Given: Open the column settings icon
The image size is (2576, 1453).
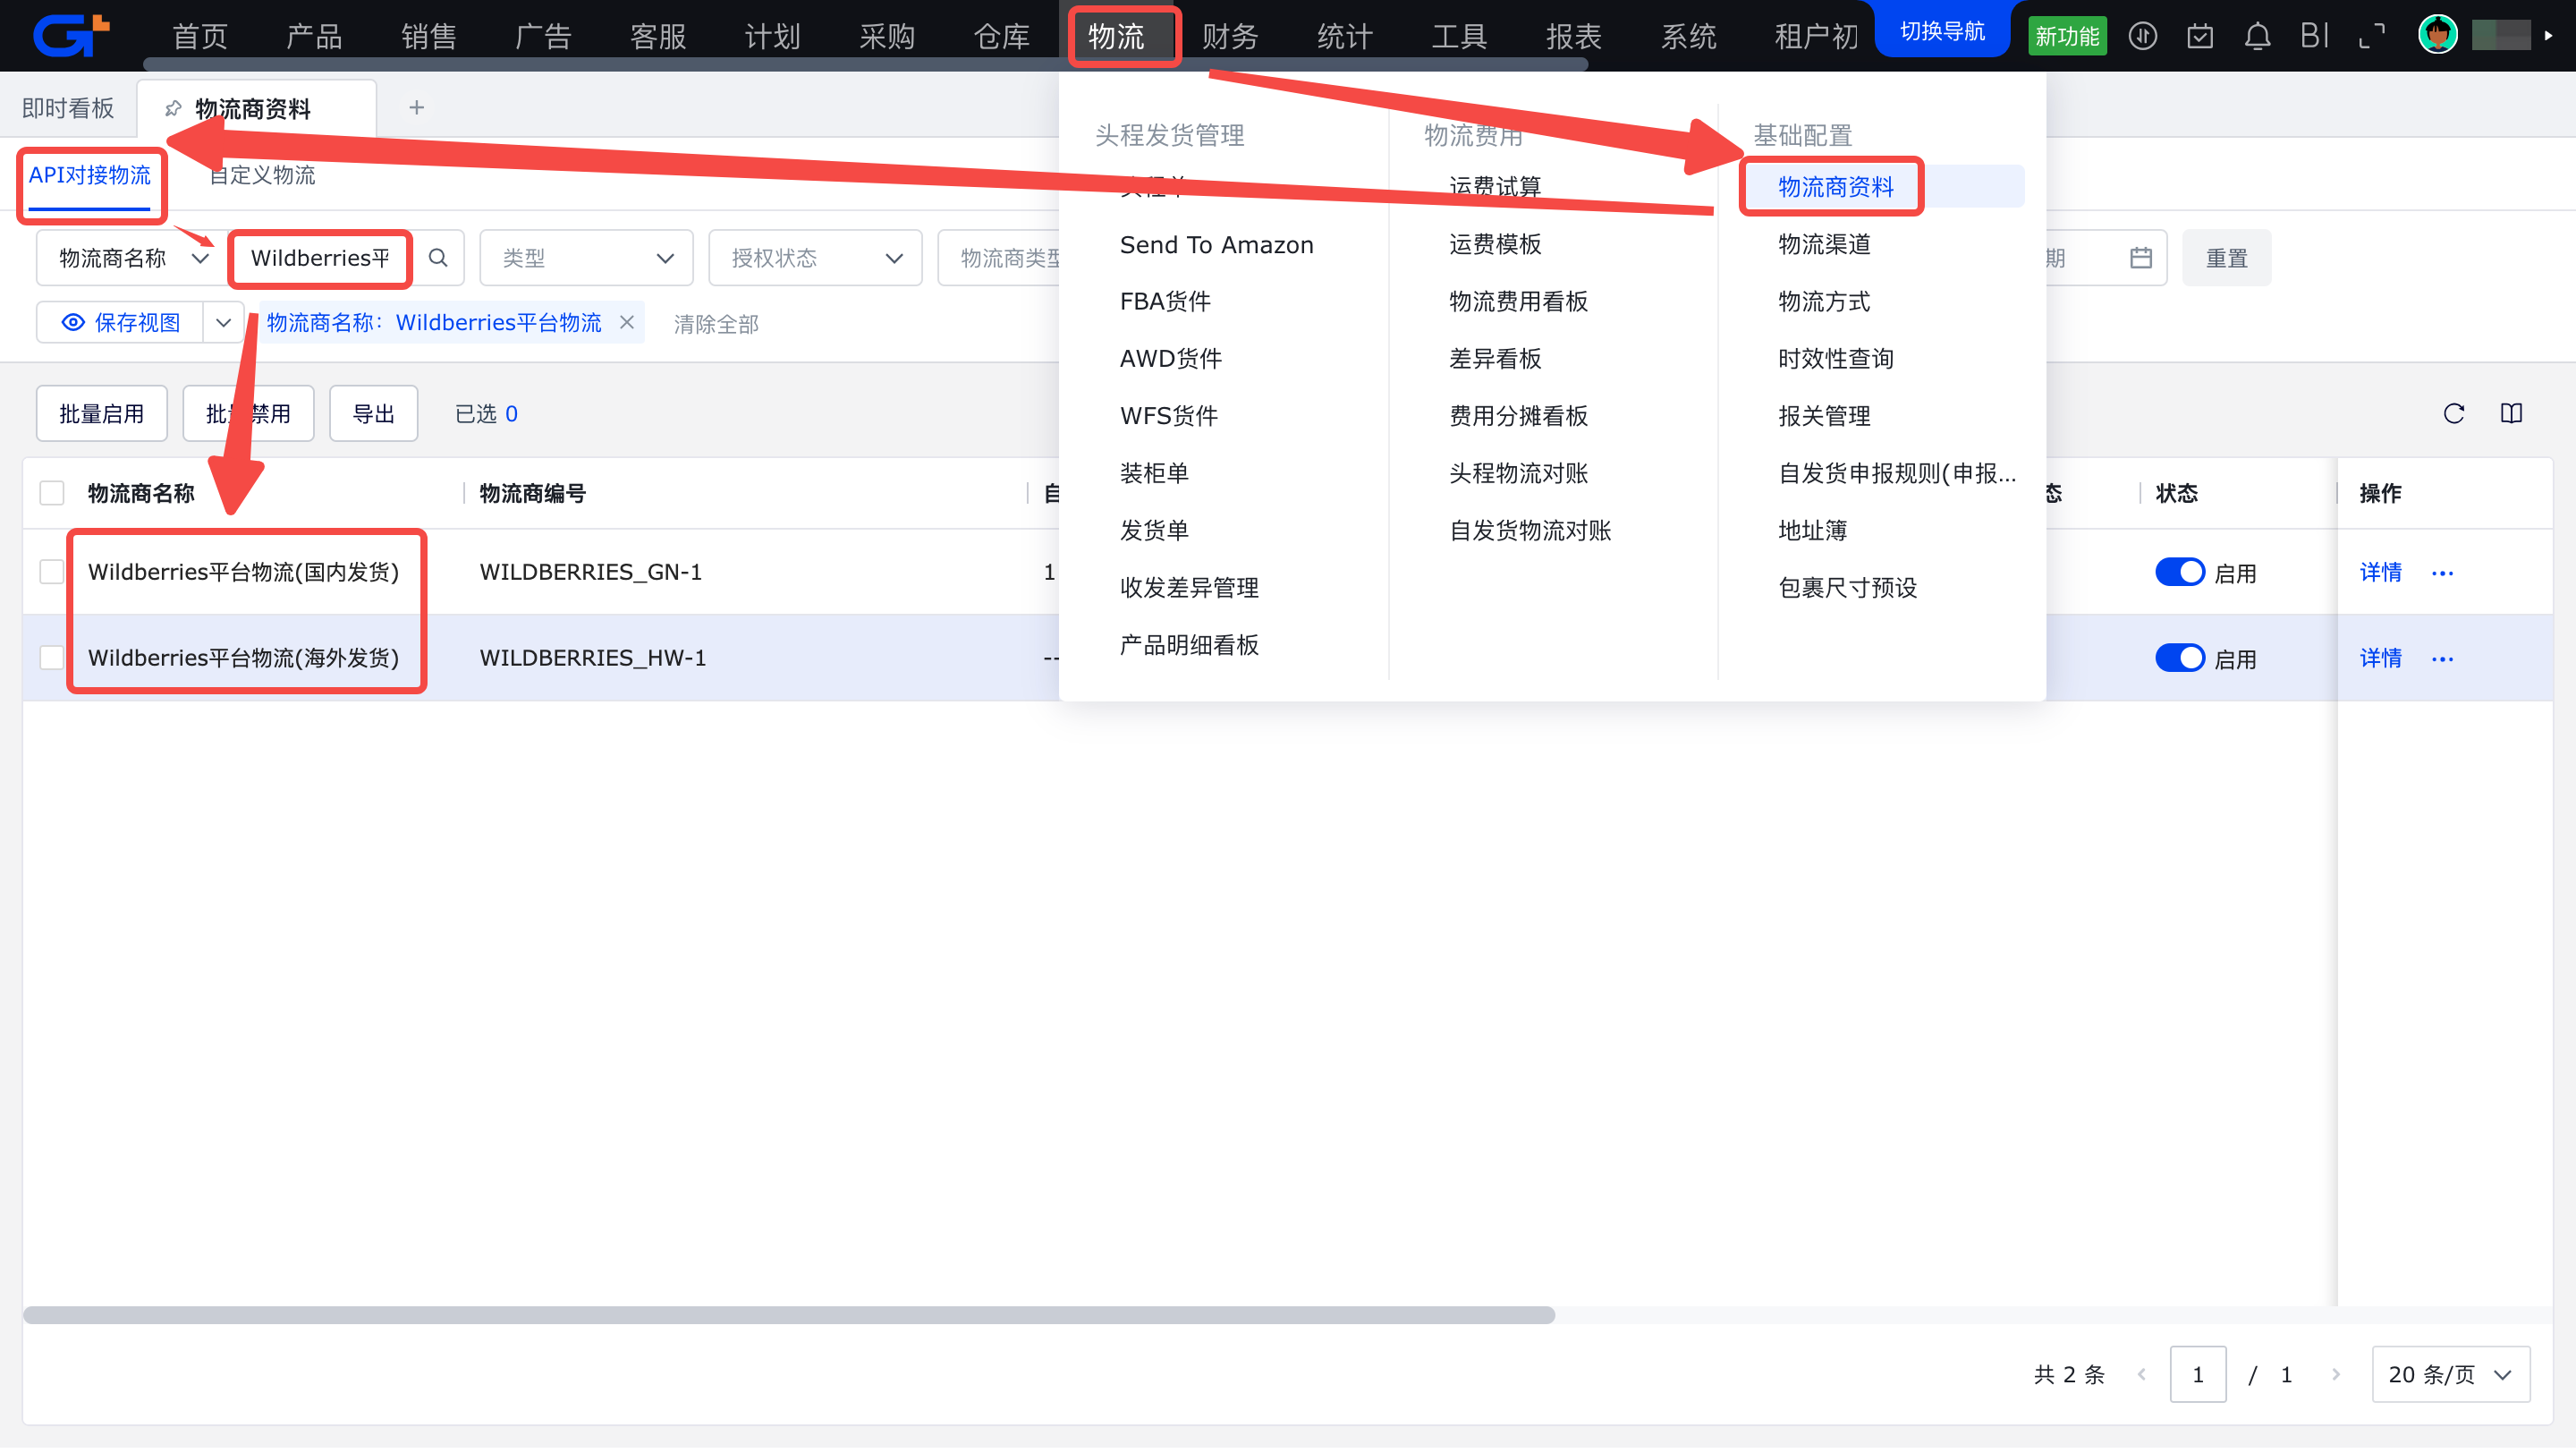Looking at the screenshot, I should point(2511,414).
